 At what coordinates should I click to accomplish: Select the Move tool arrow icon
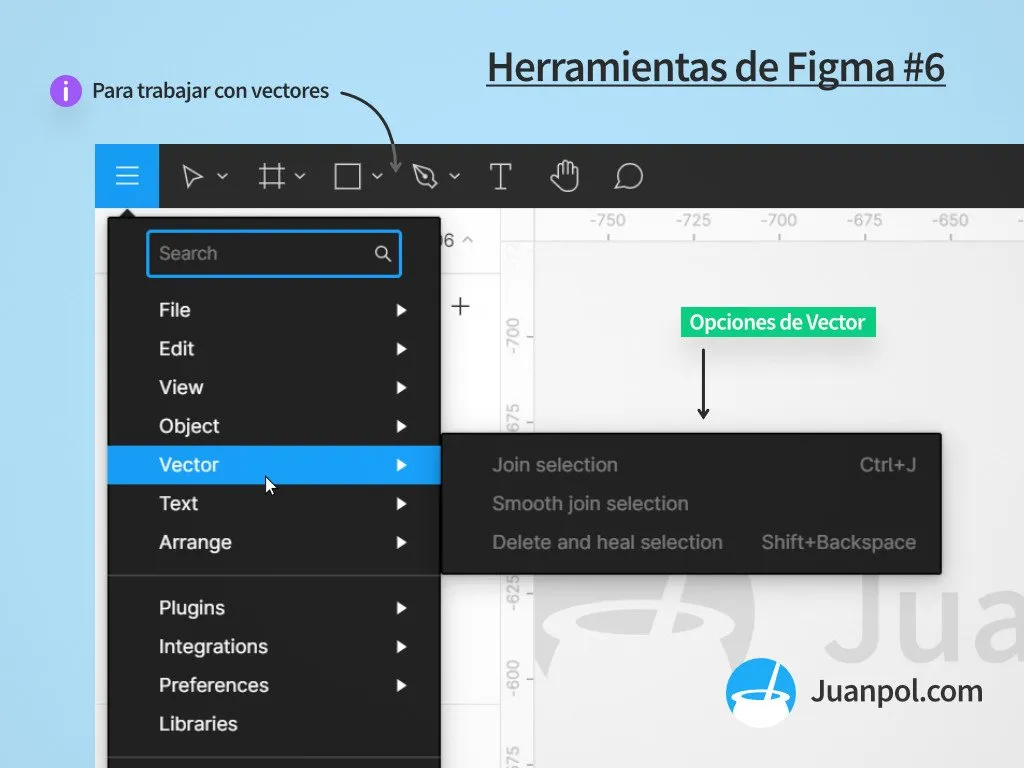pyautogui.click(x=192, y=176)
